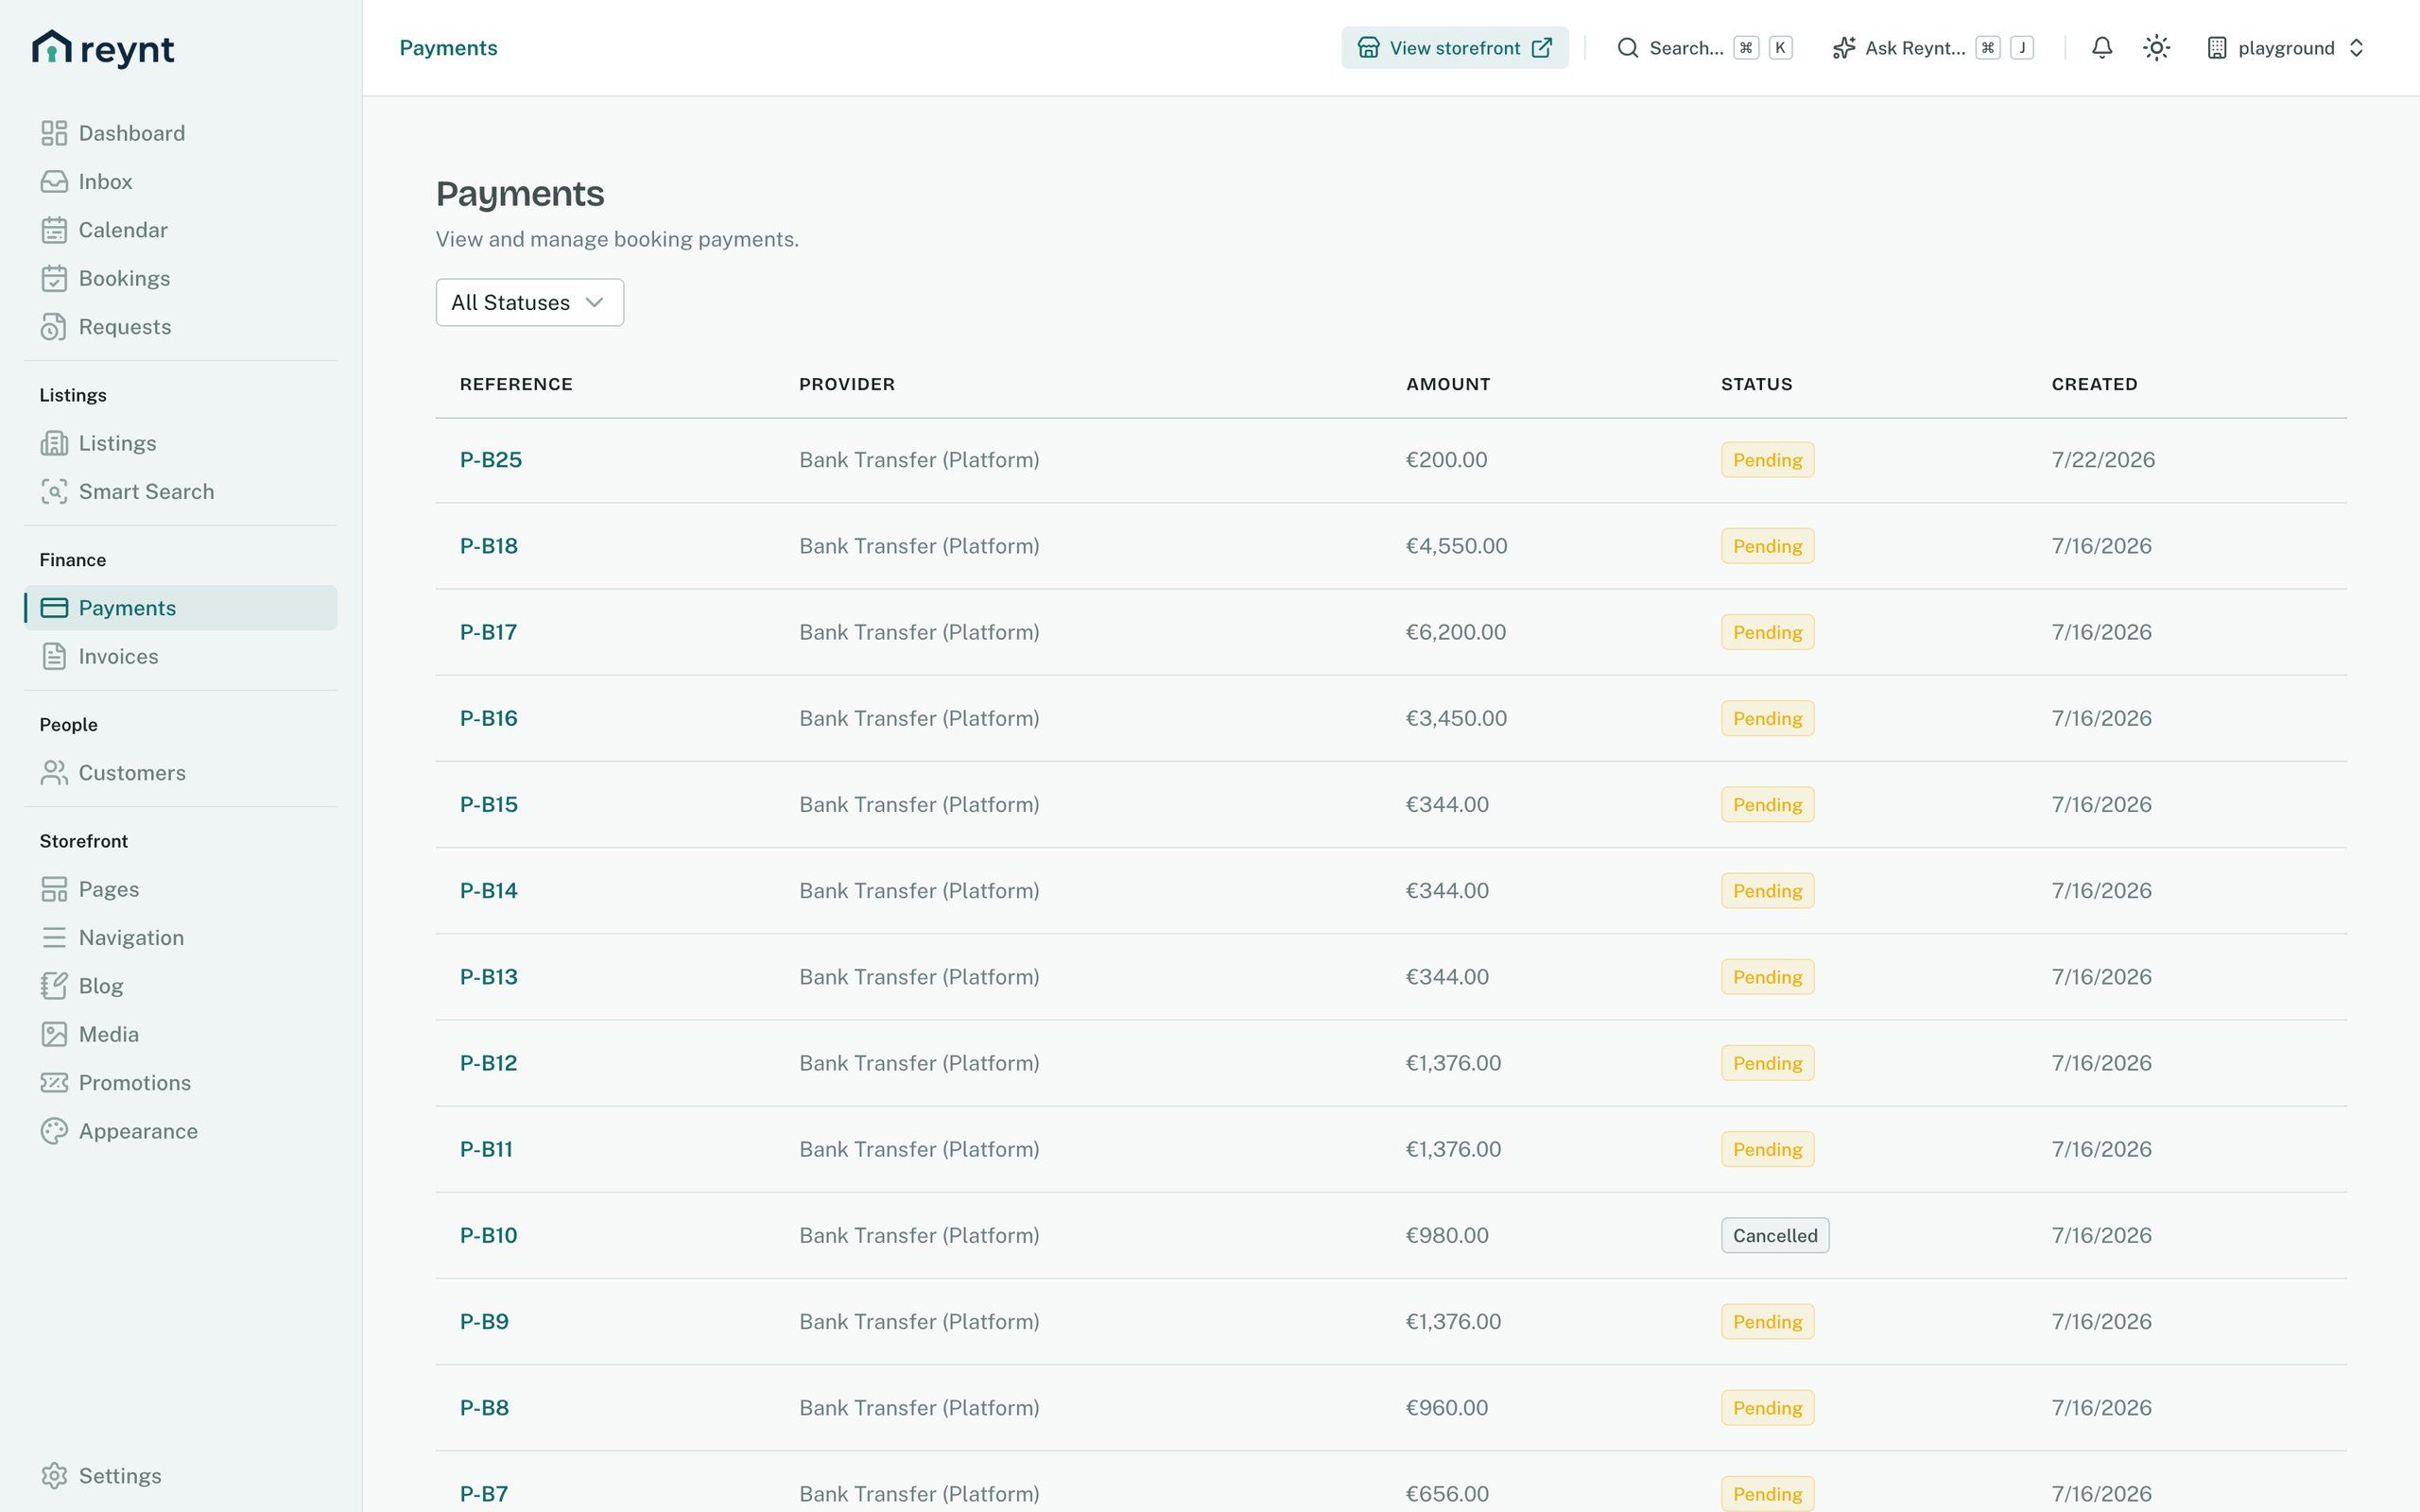Click the REFERENCE column header
This screenshot has height=1512, width=2420.
click(516, 384)
